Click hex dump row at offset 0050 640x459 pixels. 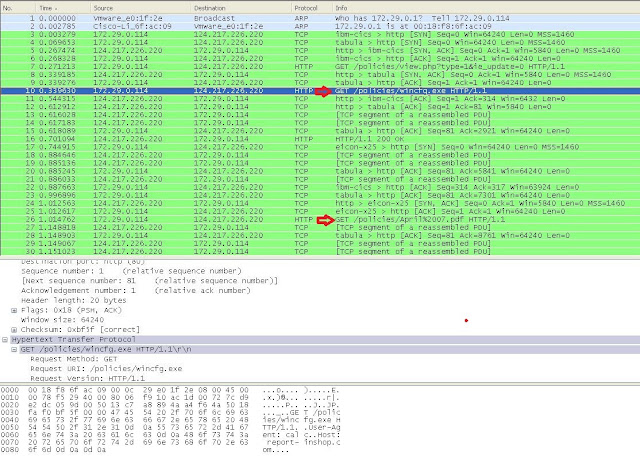(170, 428)
